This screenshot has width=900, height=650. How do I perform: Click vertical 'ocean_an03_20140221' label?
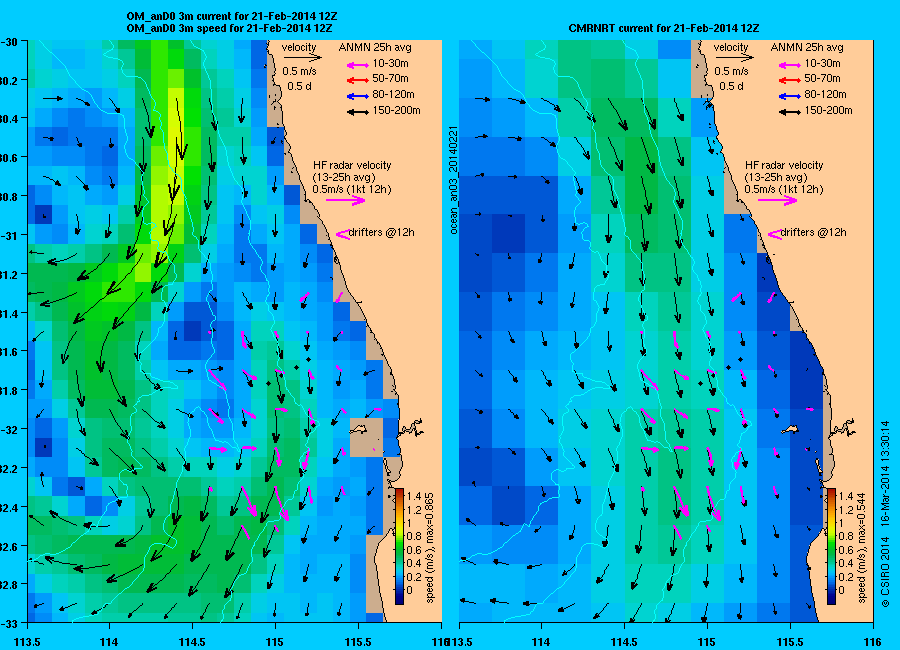pos(453,180)
